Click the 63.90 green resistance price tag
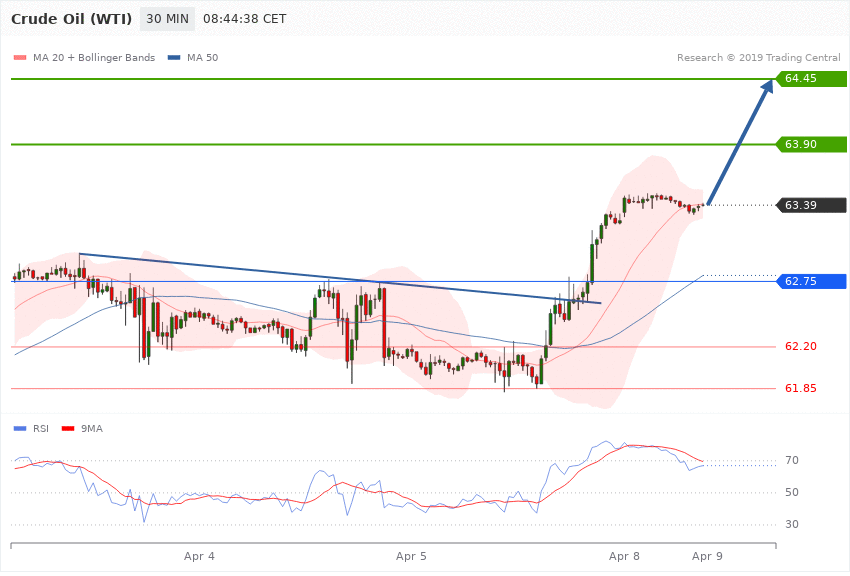The width and height of the screenshot is (850, 576). [x=812, y=145]
